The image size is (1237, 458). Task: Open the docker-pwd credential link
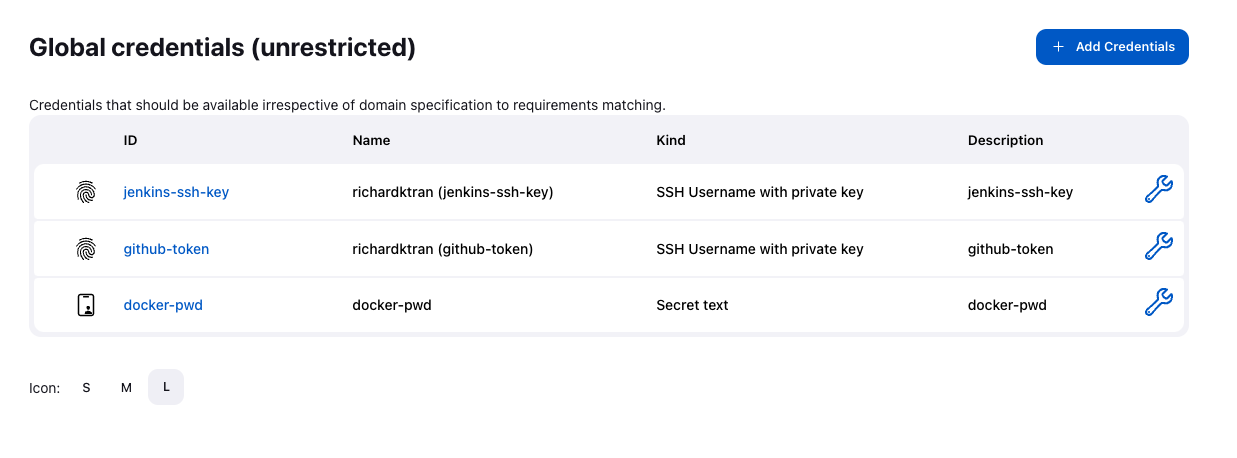[x=163, y=305]
